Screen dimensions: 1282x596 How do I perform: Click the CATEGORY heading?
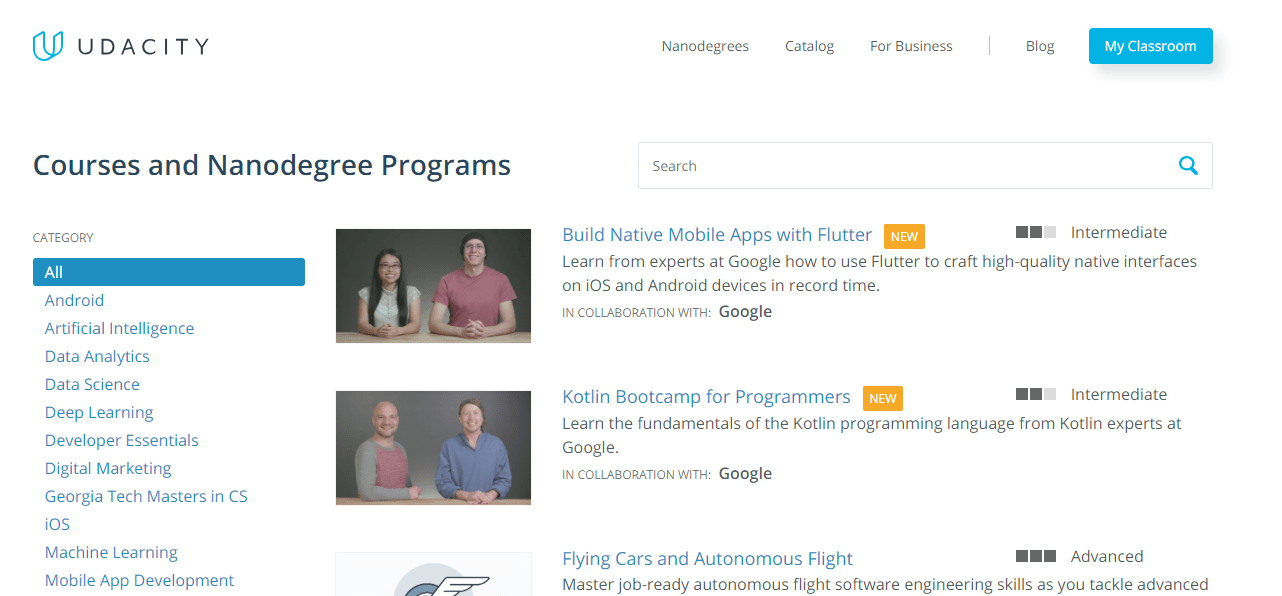point(63,238)
